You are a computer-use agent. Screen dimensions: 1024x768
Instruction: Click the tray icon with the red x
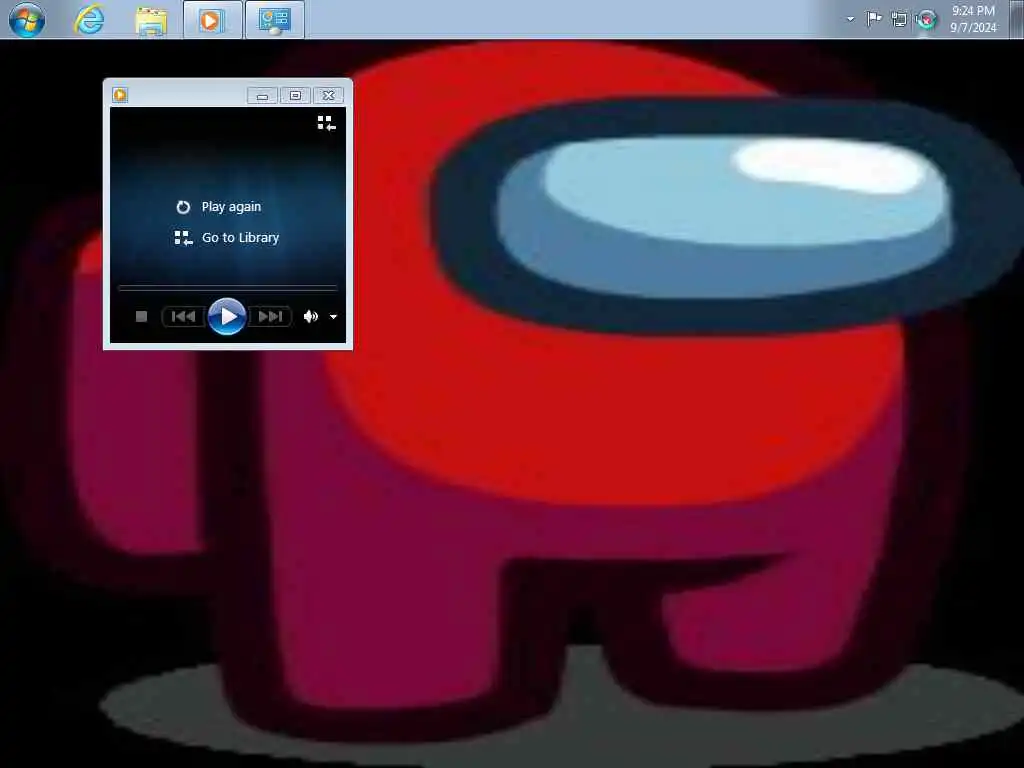(x=926, y=20)
